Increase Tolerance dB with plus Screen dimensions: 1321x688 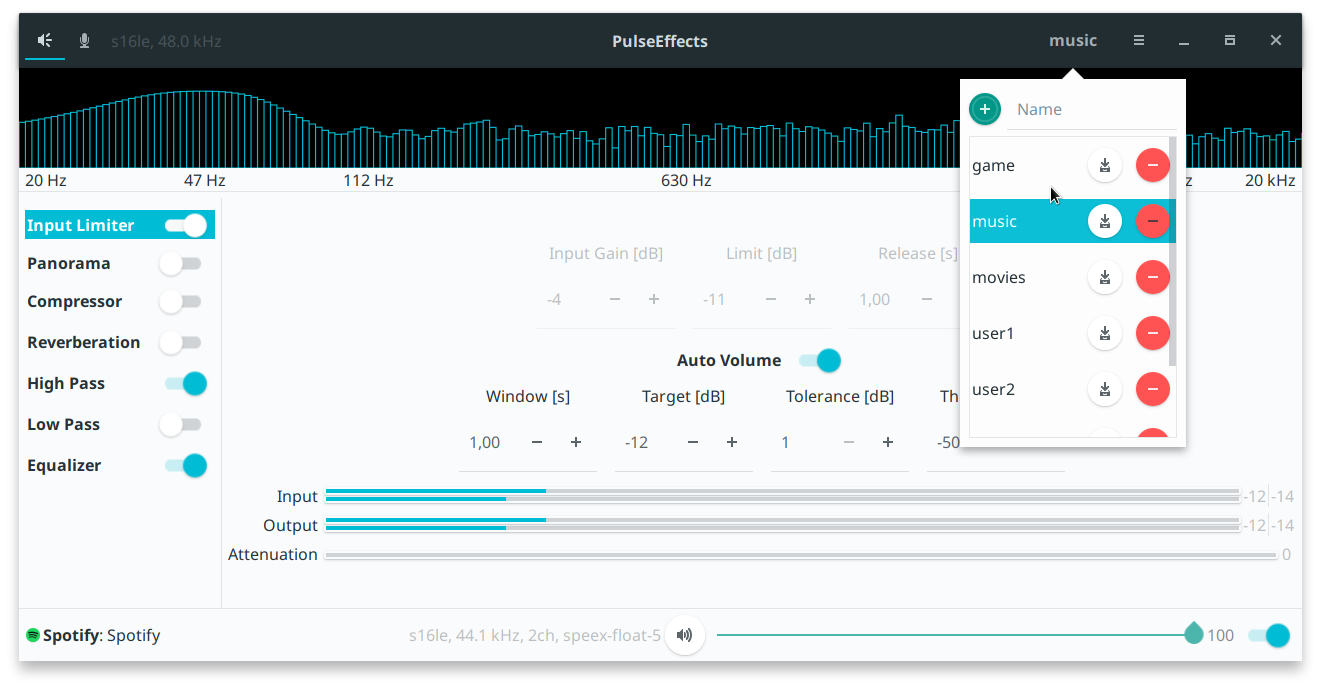tap(888, 442)
